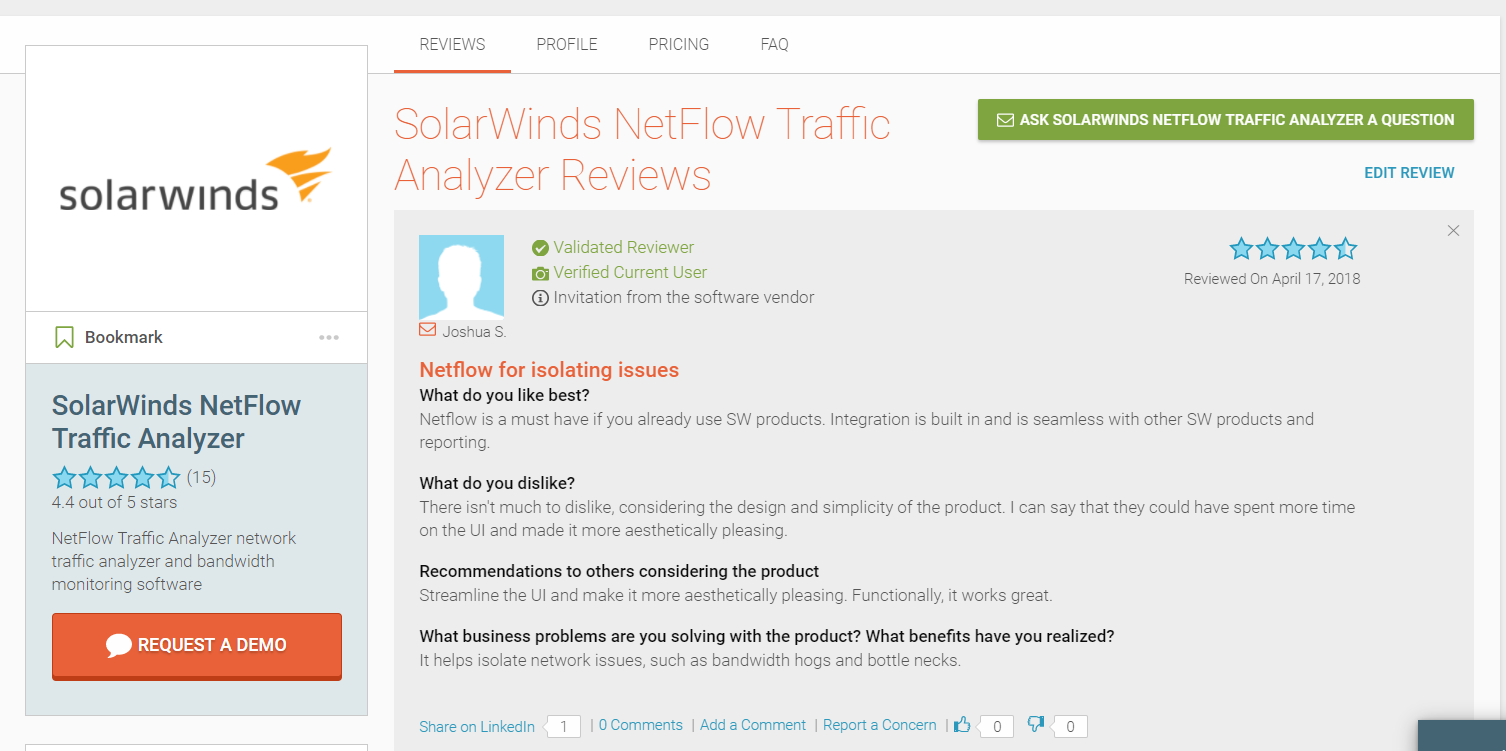Click the thumbs up icon

click(x=962, y=724)
